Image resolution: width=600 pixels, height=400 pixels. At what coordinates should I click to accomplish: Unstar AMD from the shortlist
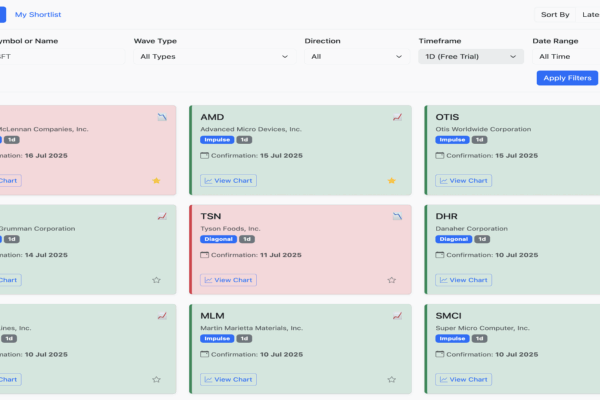391,181
